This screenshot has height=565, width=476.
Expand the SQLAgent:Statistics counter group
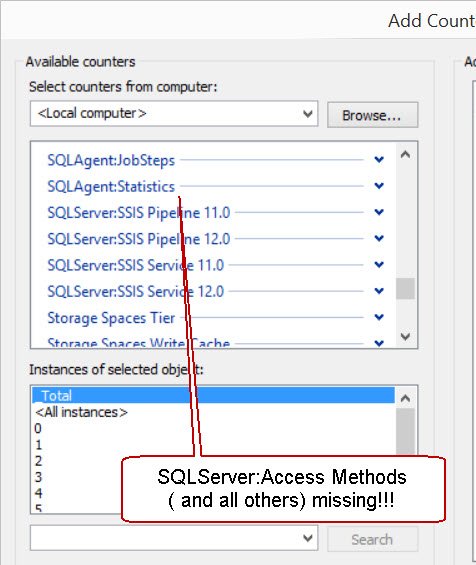click(x=379, y=186)
